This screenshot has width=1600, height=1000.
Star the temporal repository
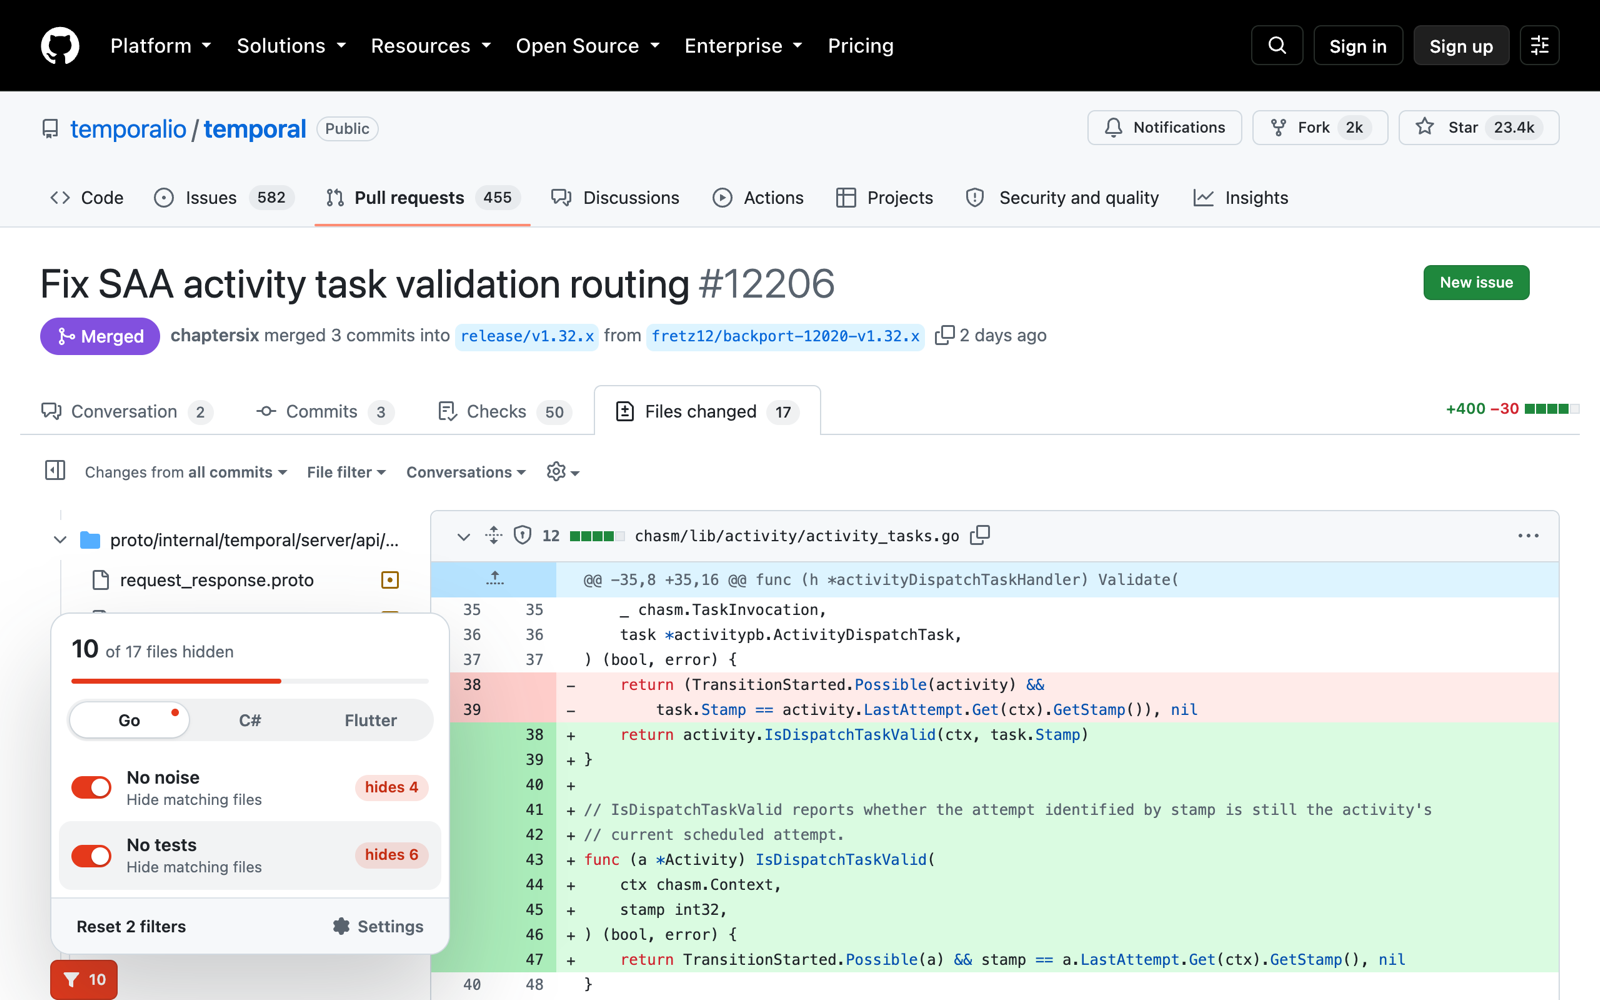pos(1478,127)
